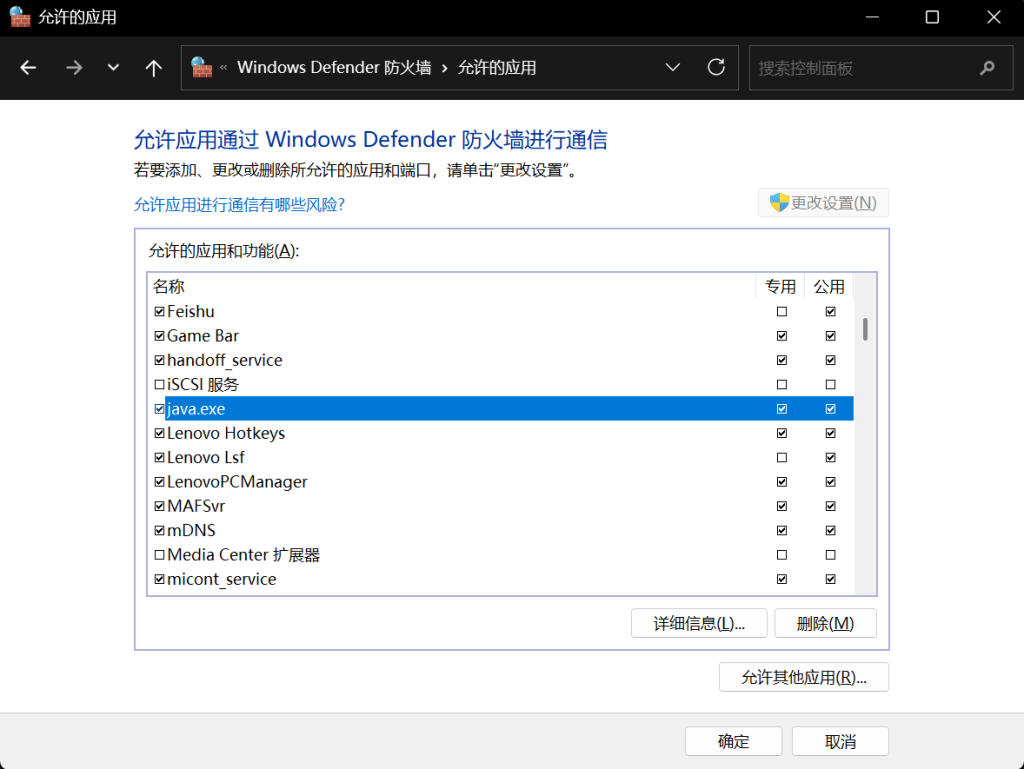Toggle Game Bar 公用 checkbox
The width and height of the screenshot is (1024, 769).
click(830, 336)
